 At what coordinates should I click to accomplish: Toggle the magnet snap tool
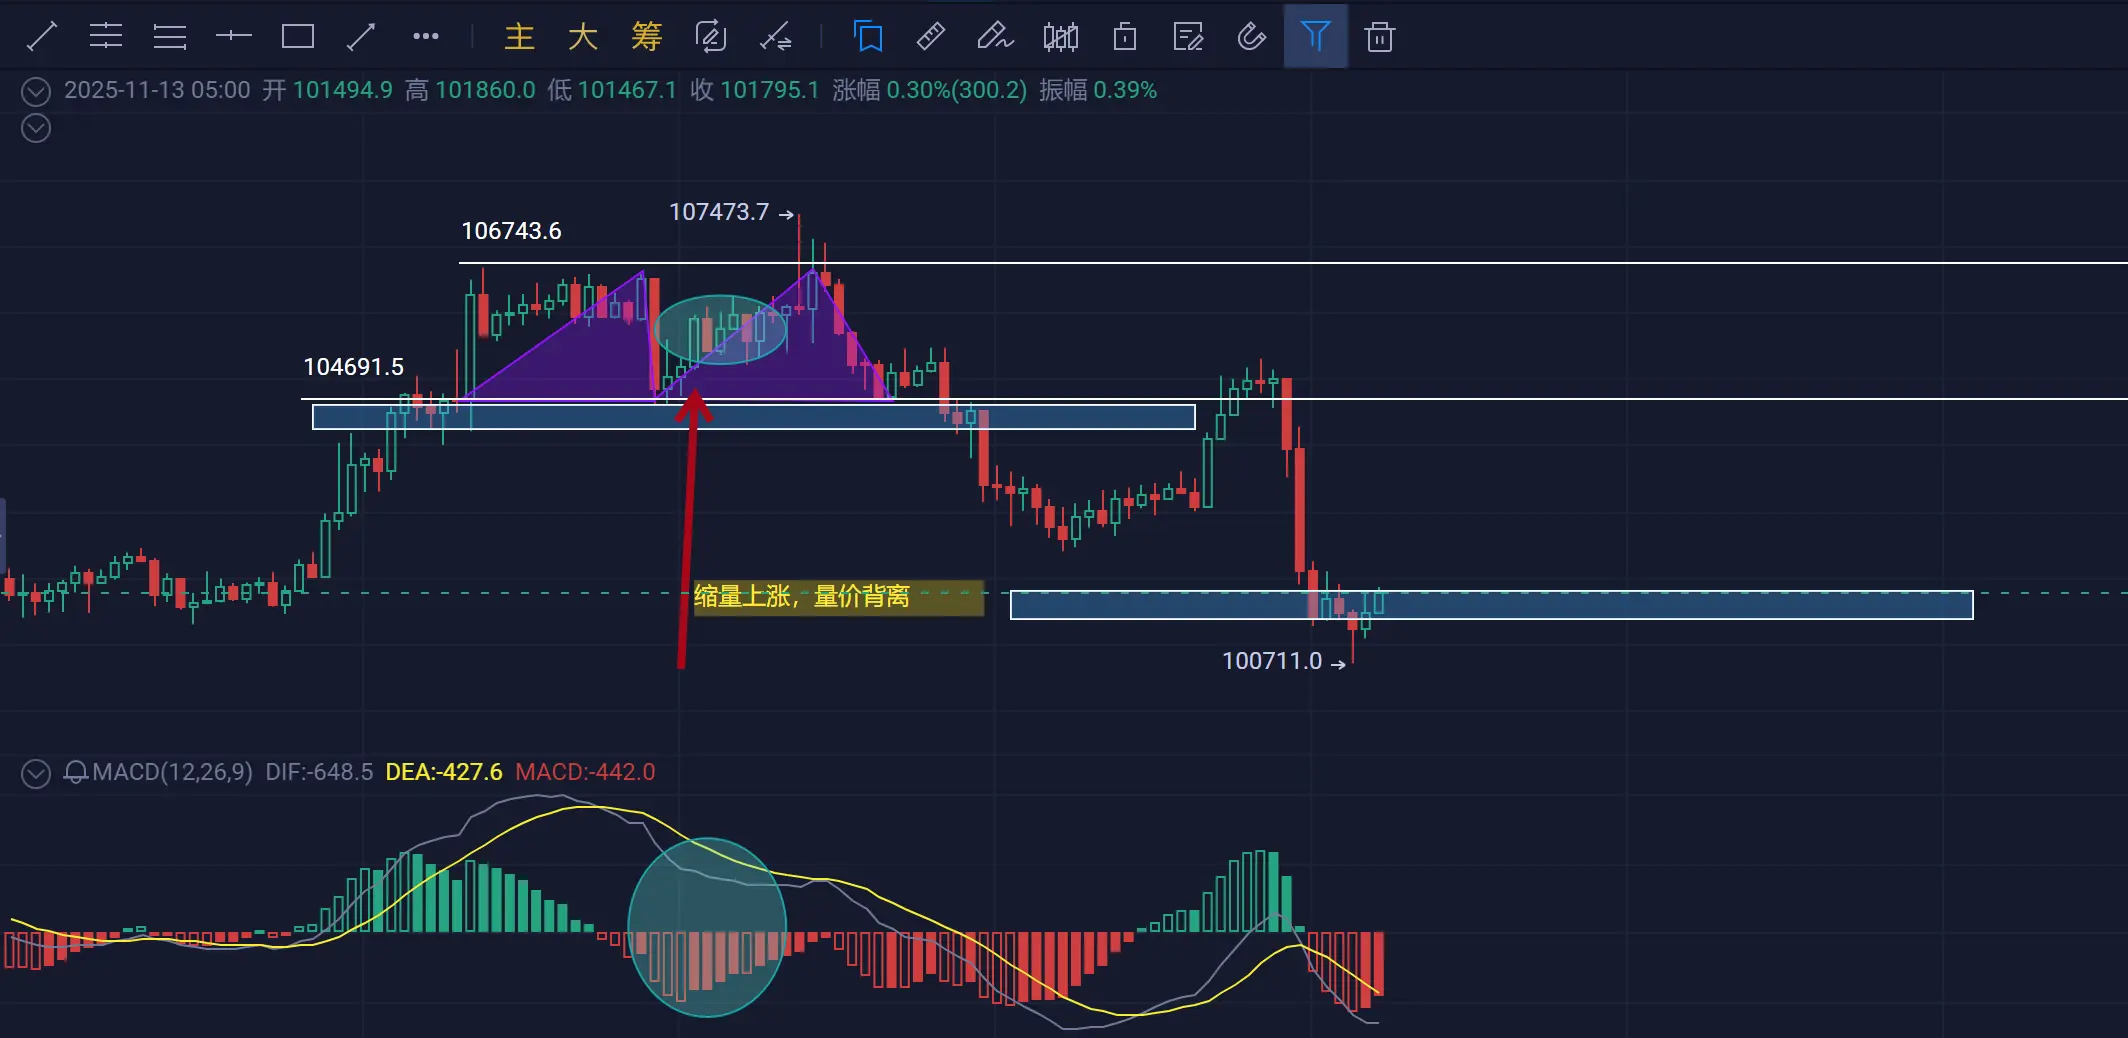pos(1251,37)
